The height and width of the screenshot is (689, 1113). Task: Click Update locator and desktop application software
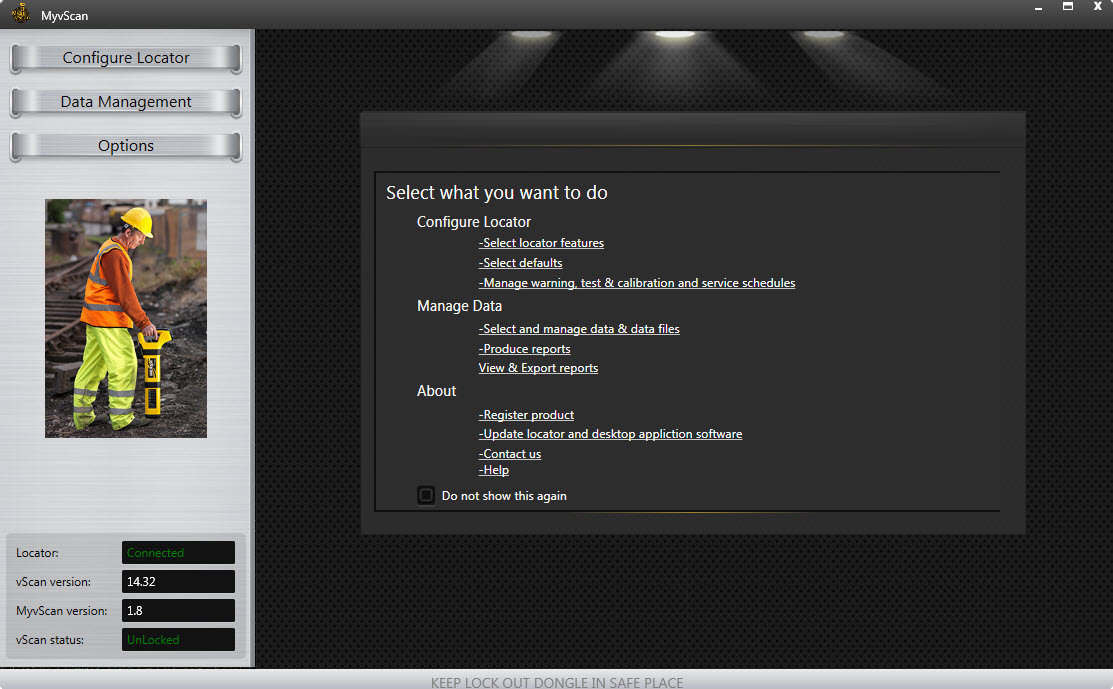point(610,434)
